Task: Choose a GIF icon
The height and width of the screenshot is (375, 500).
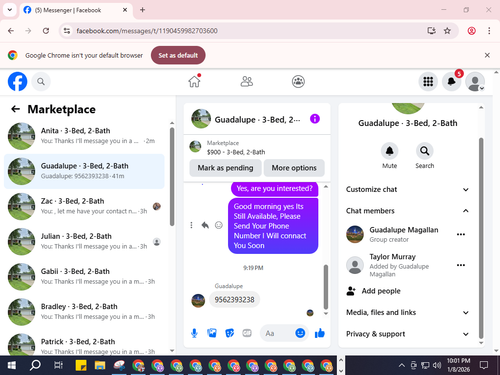Action: click(247, 333)
